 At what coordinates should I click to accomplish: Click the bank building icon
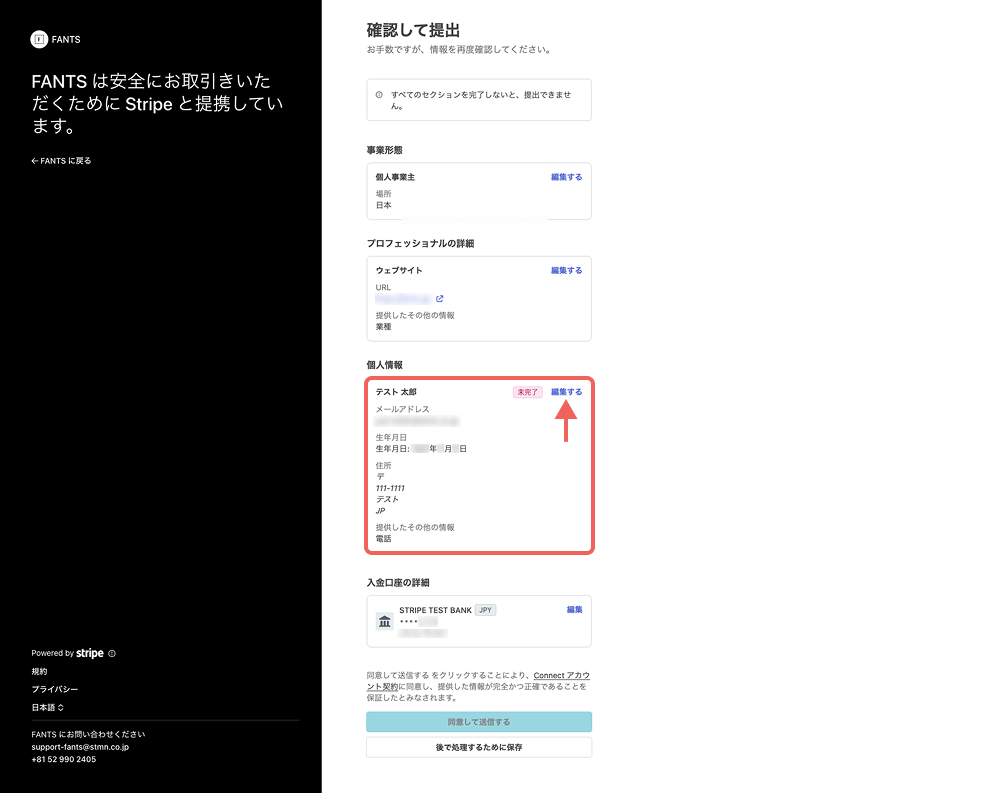[x=385, y=621]
